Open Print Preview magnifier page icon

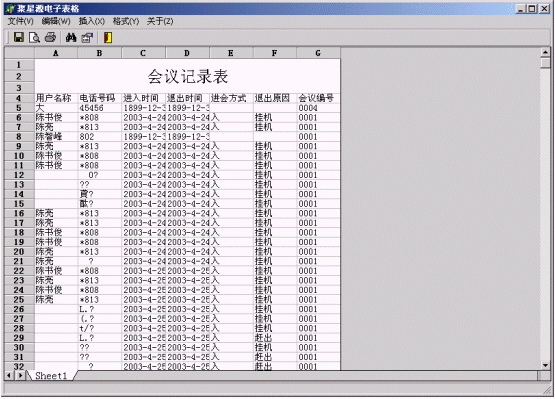tap(34, 37)
